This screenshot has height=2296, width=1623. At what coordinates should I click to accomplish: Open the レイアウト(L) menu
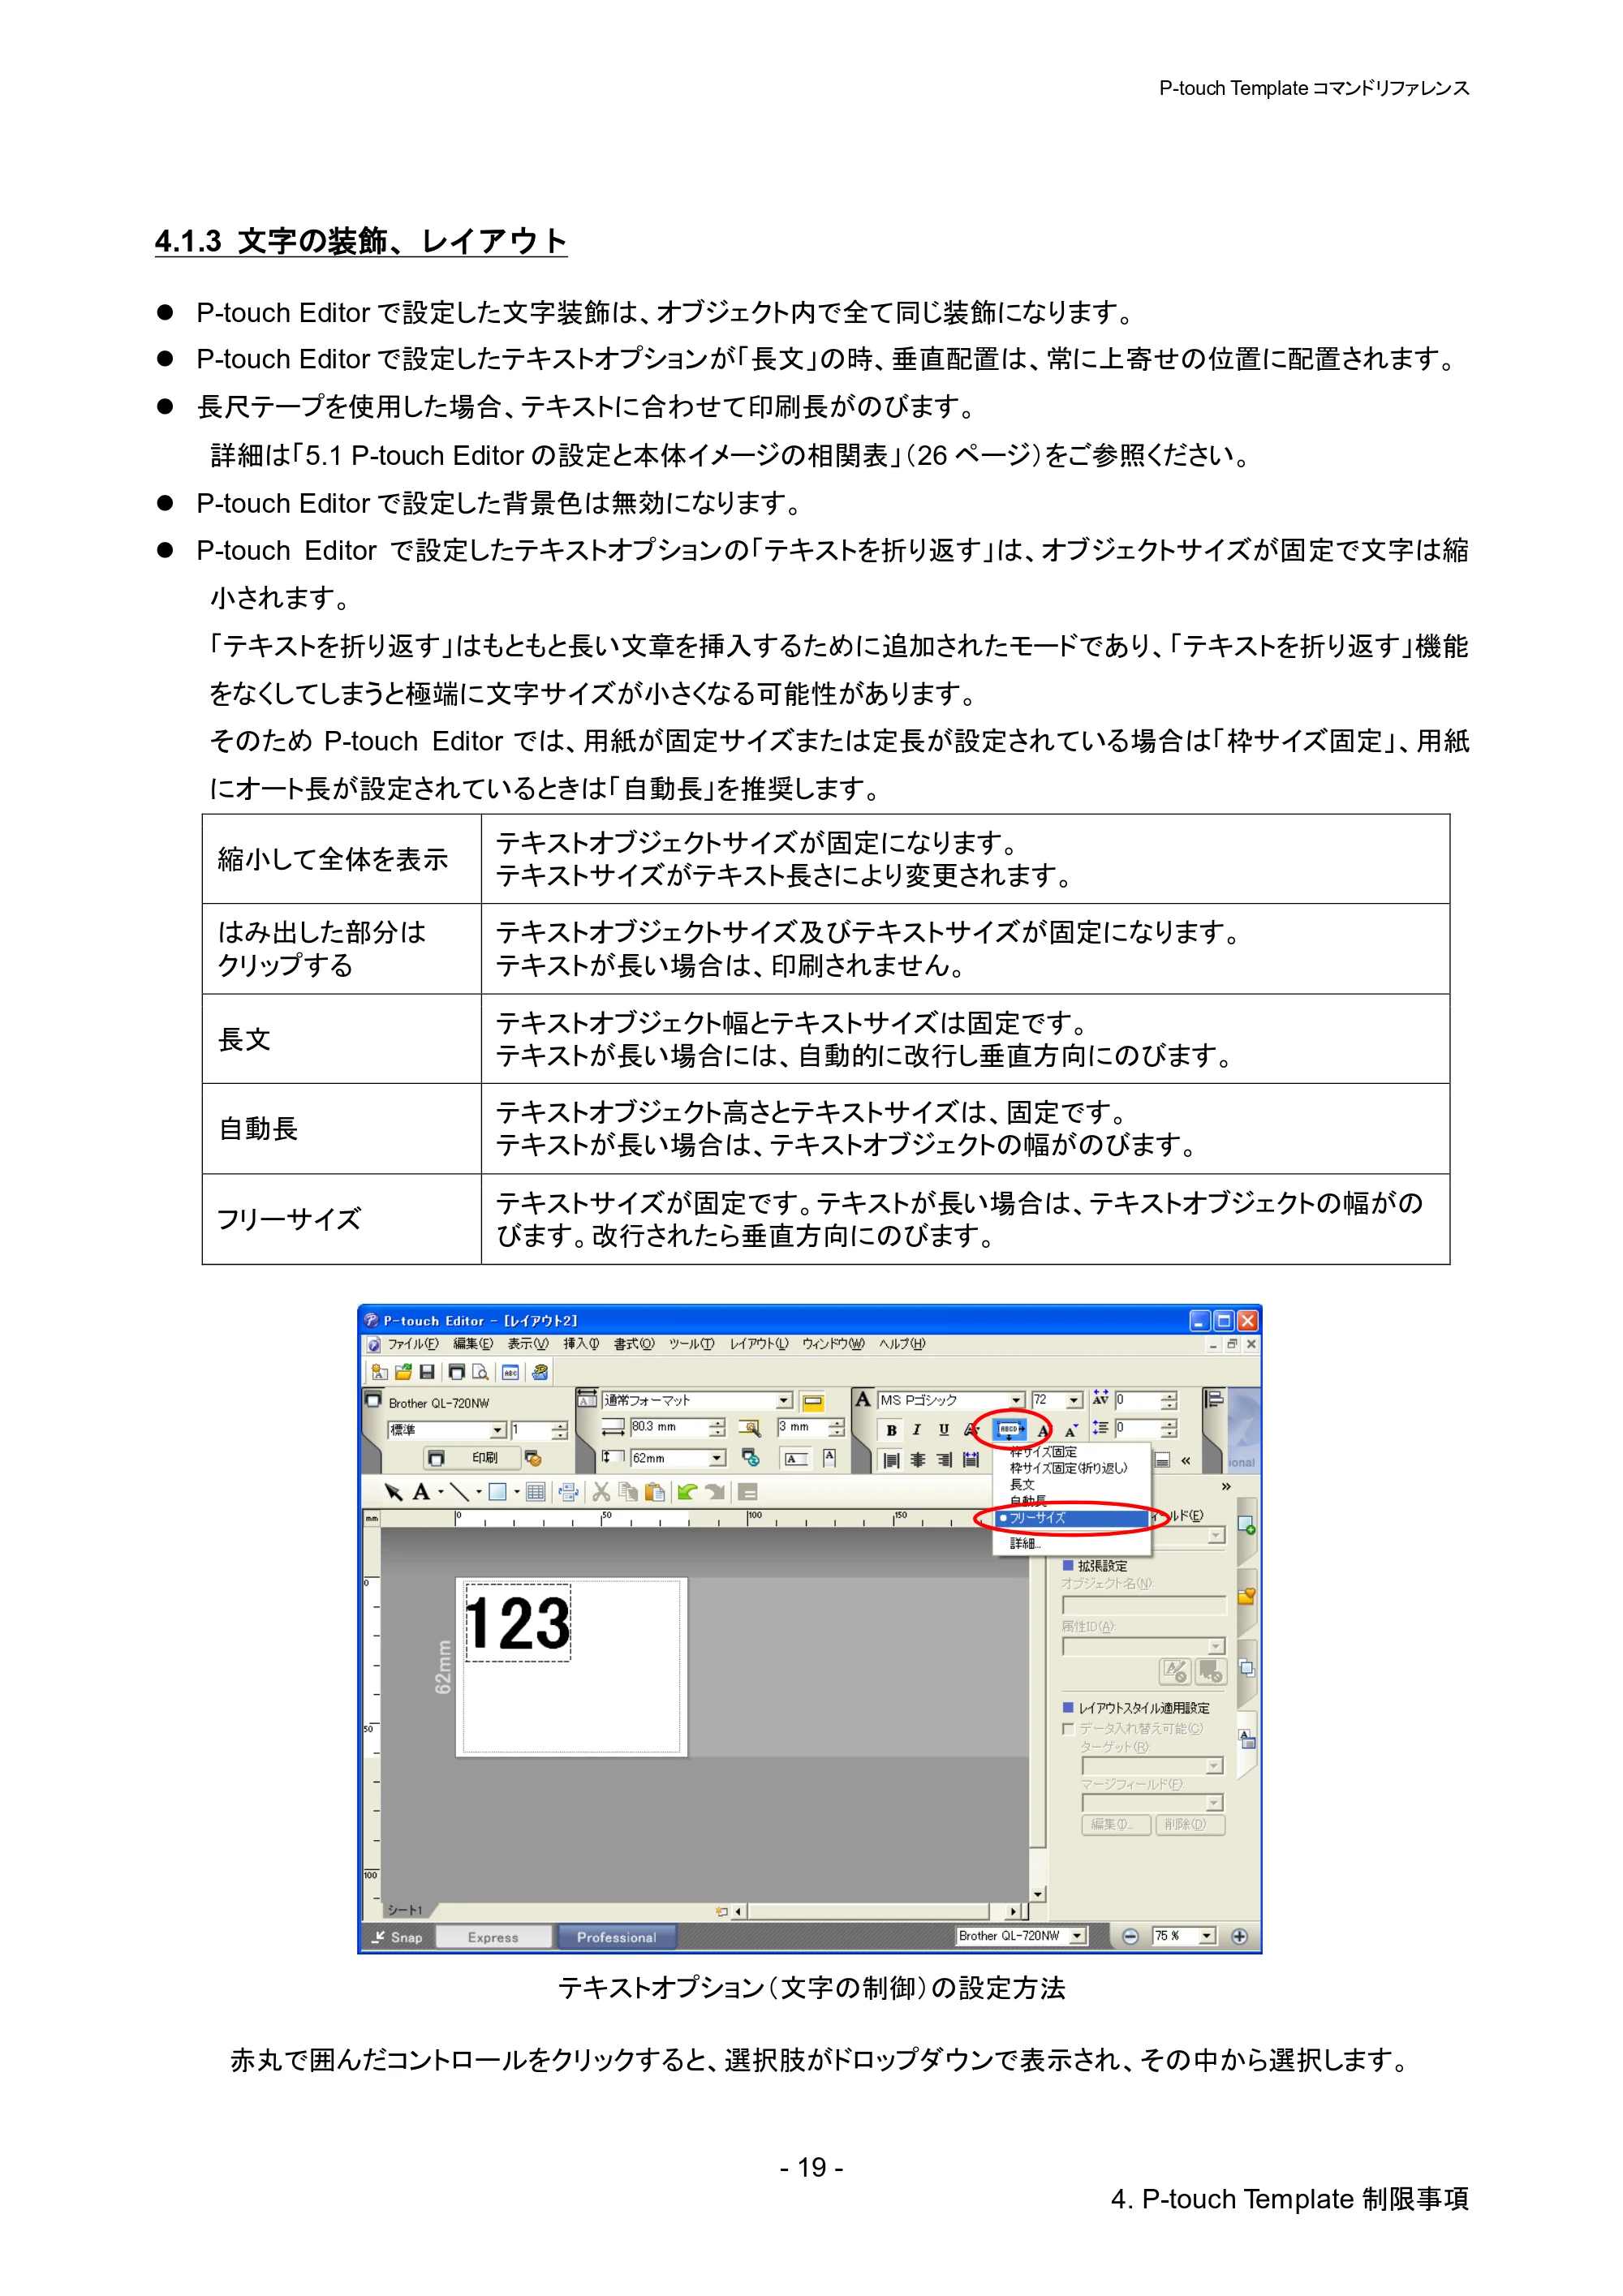(x=759, y=1344)
